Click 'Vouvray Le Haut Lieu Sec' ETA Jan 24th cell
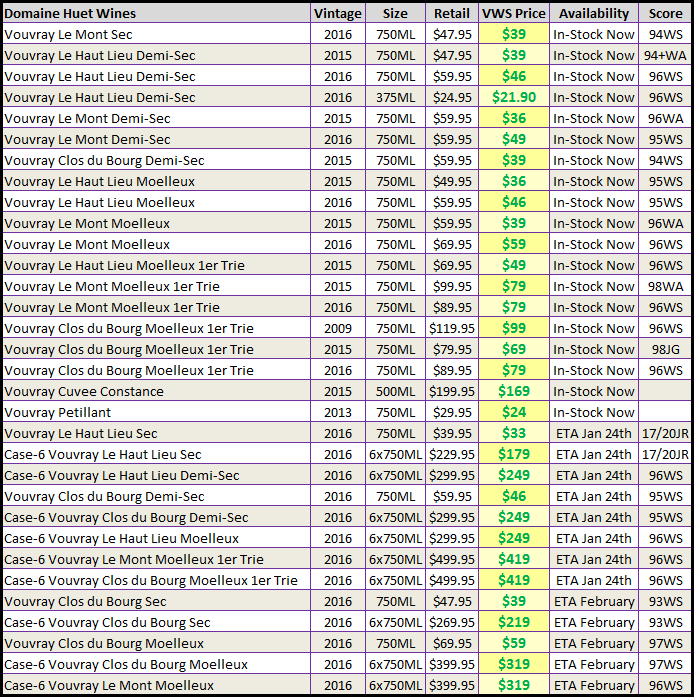This screenshot has height=697, width=694. 594,433
